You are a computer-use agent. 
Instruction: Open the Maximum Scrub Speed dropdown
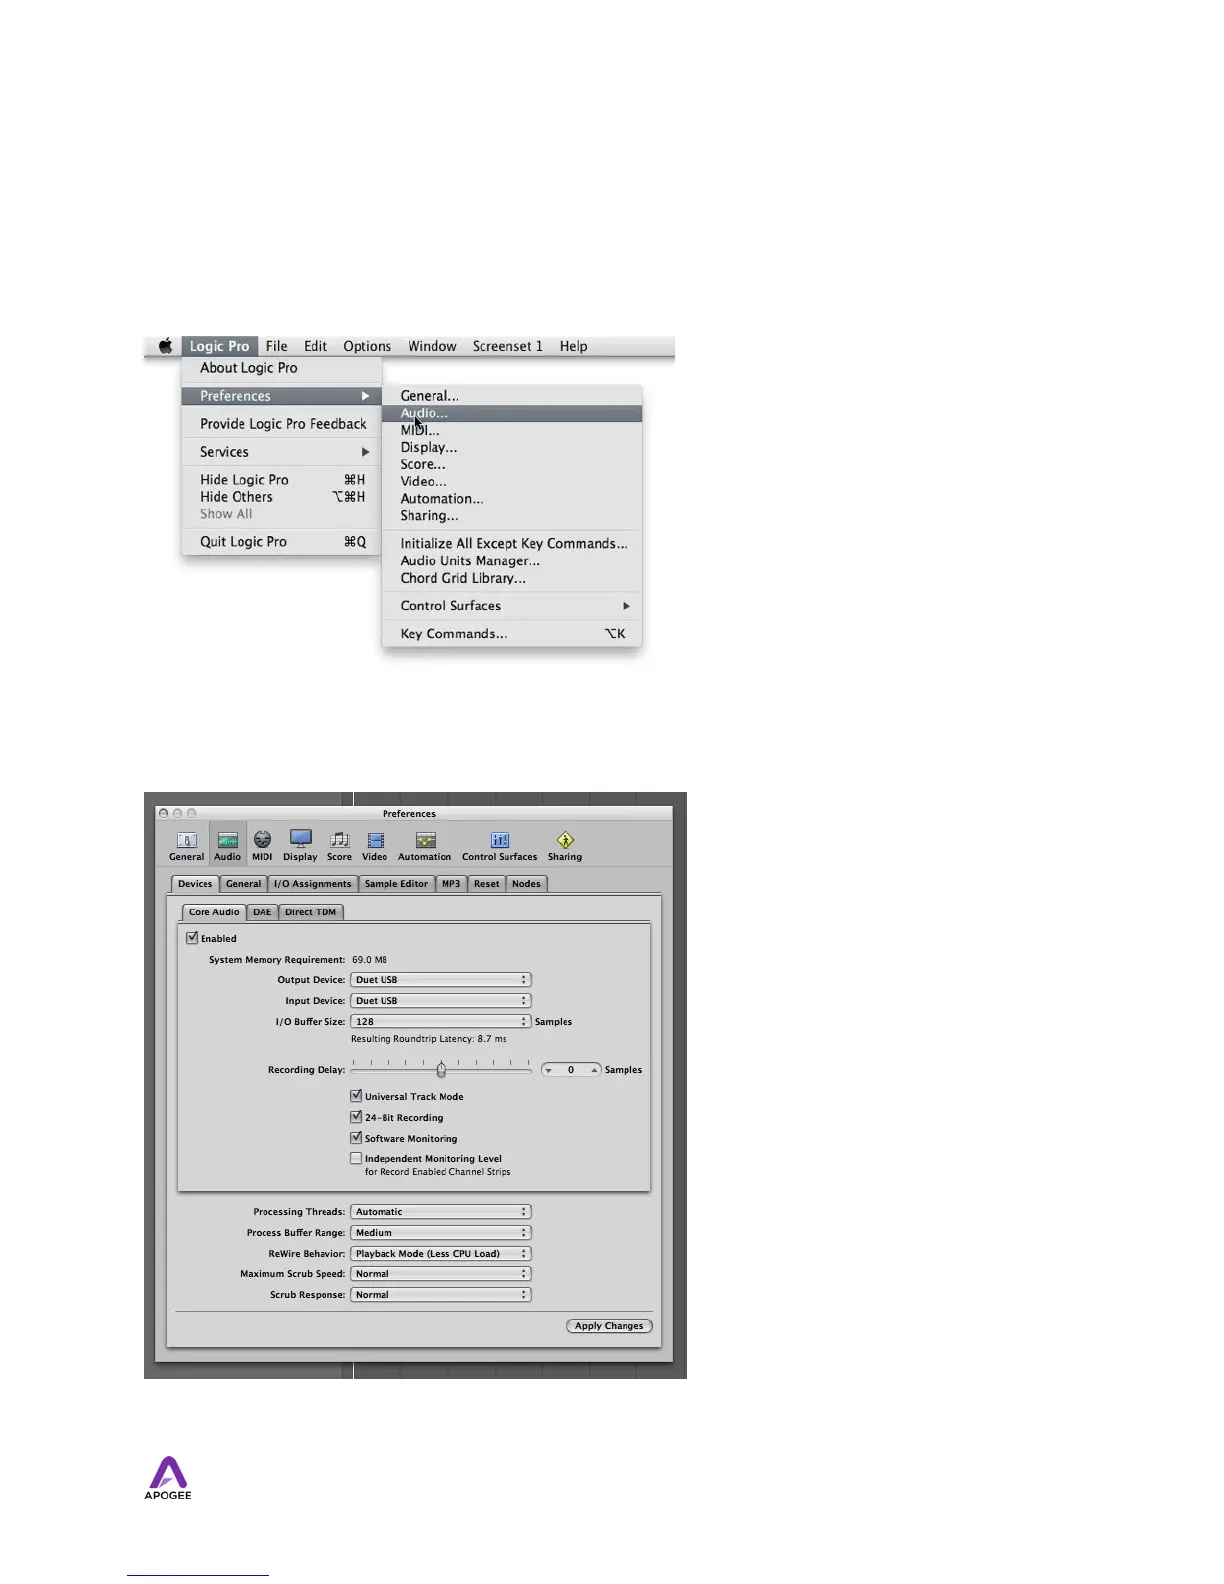(441, 1274)
